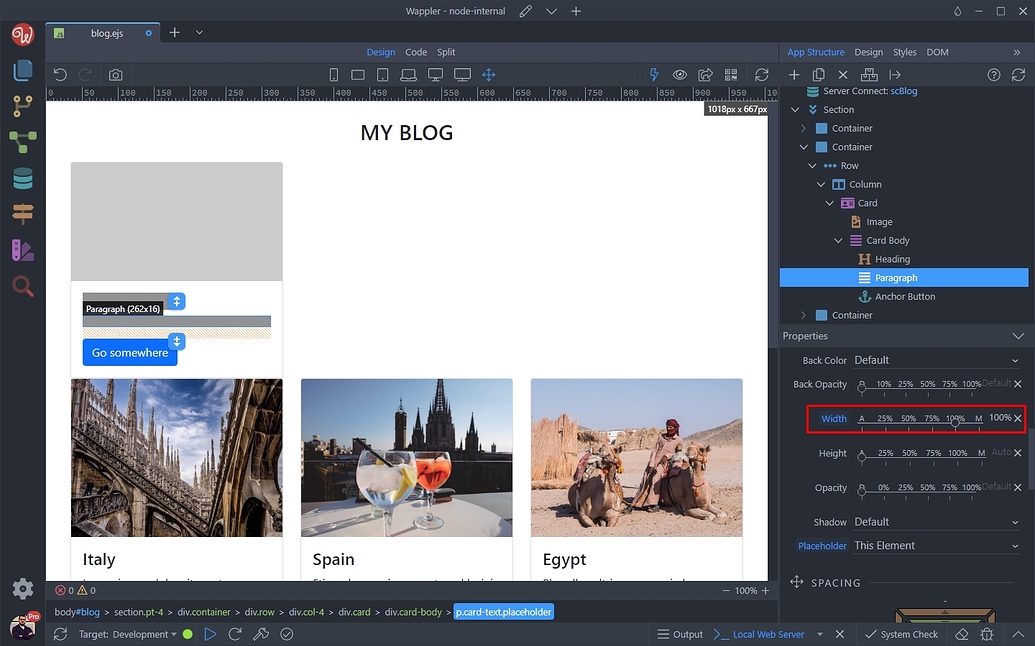Image resolution: width=1035 pixels, height=646 pixels.
Task: Set the Width property to 50%
Action: 908,419
